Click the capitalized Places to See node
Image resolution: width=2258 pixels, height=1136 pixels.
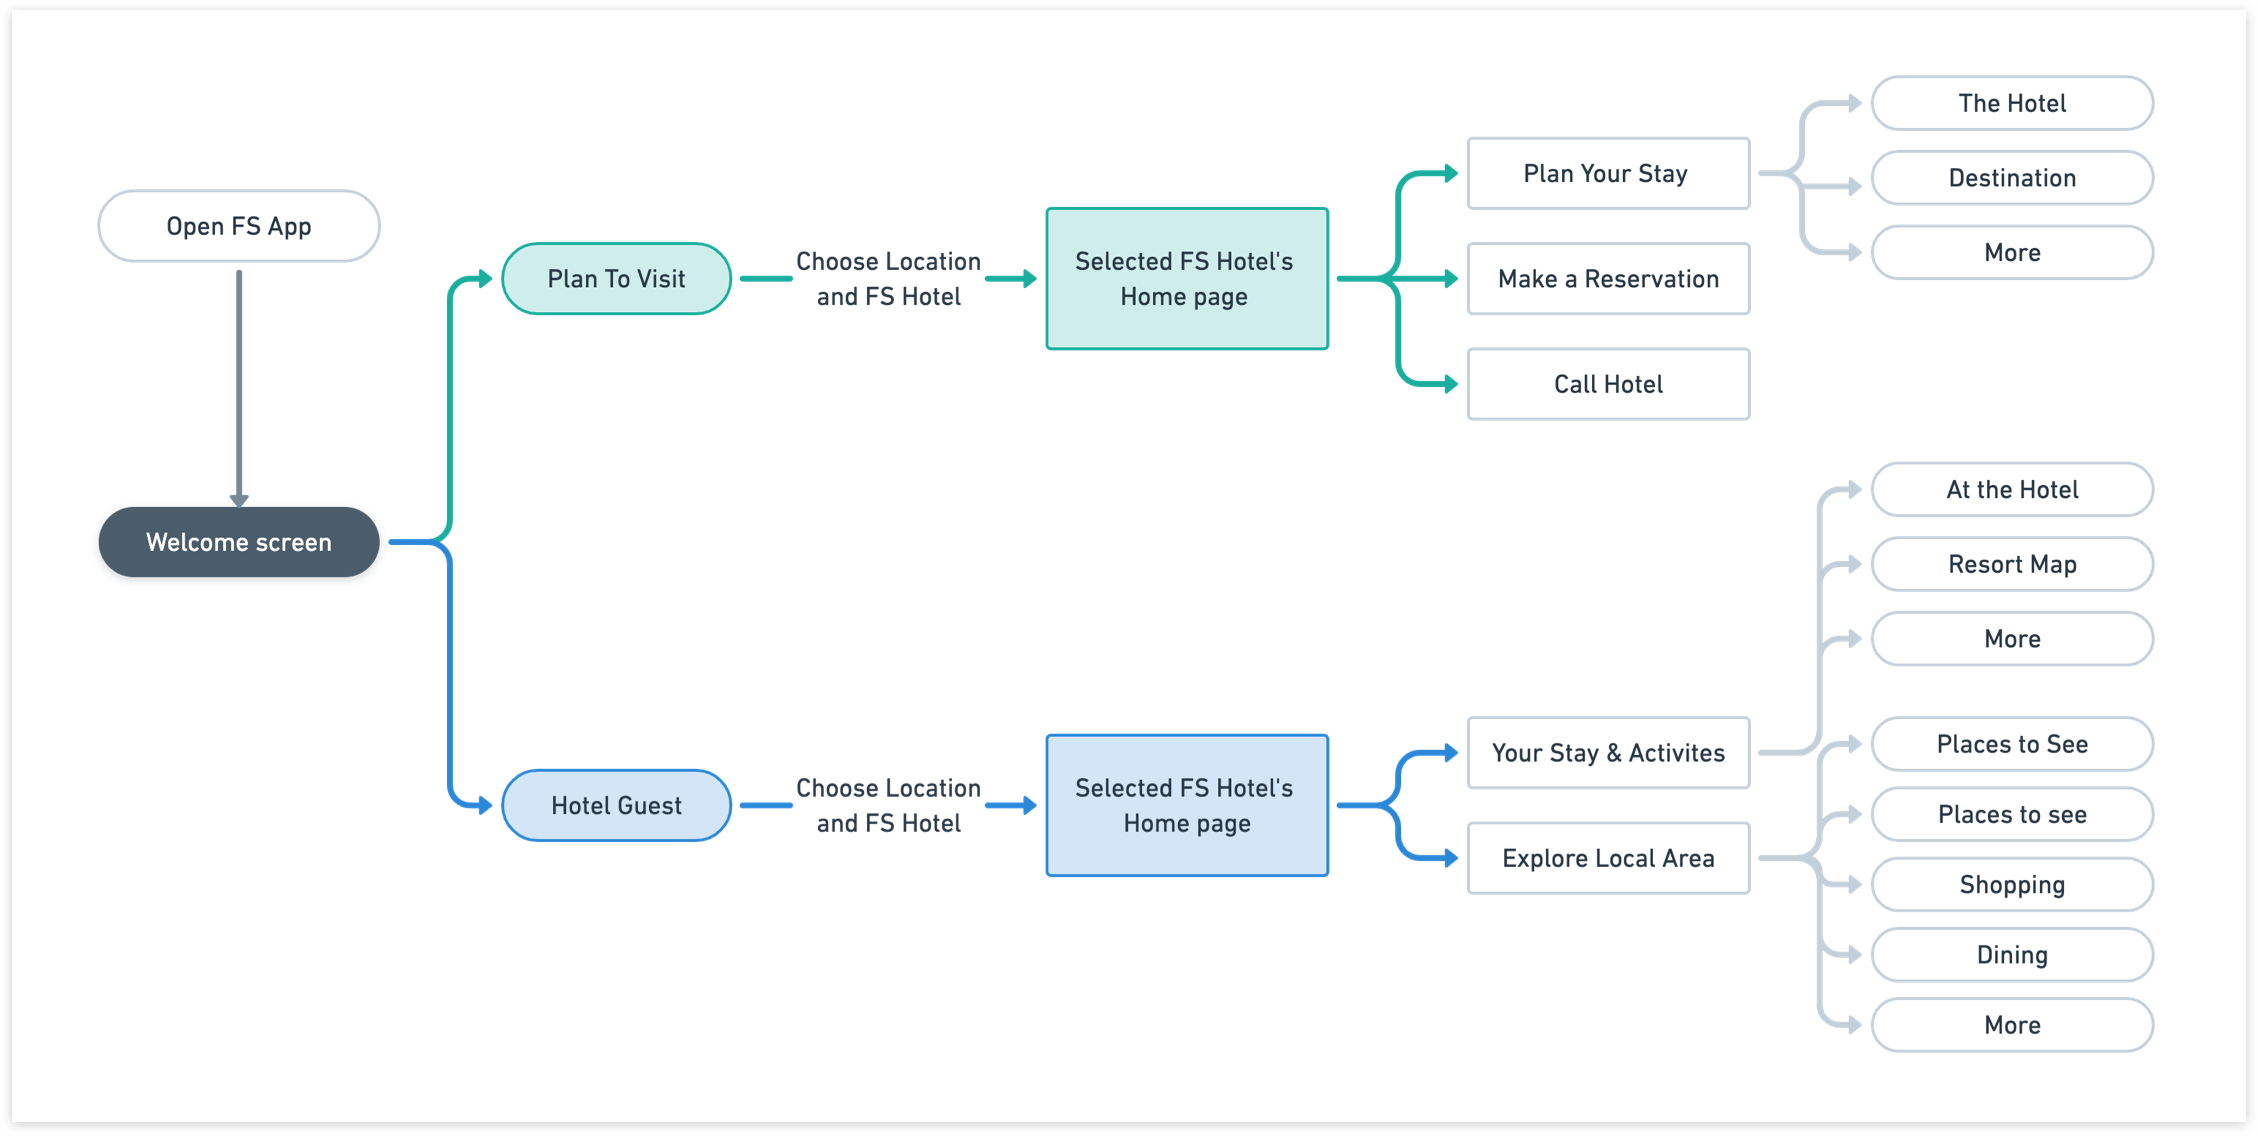click(x=2011, y=744)
